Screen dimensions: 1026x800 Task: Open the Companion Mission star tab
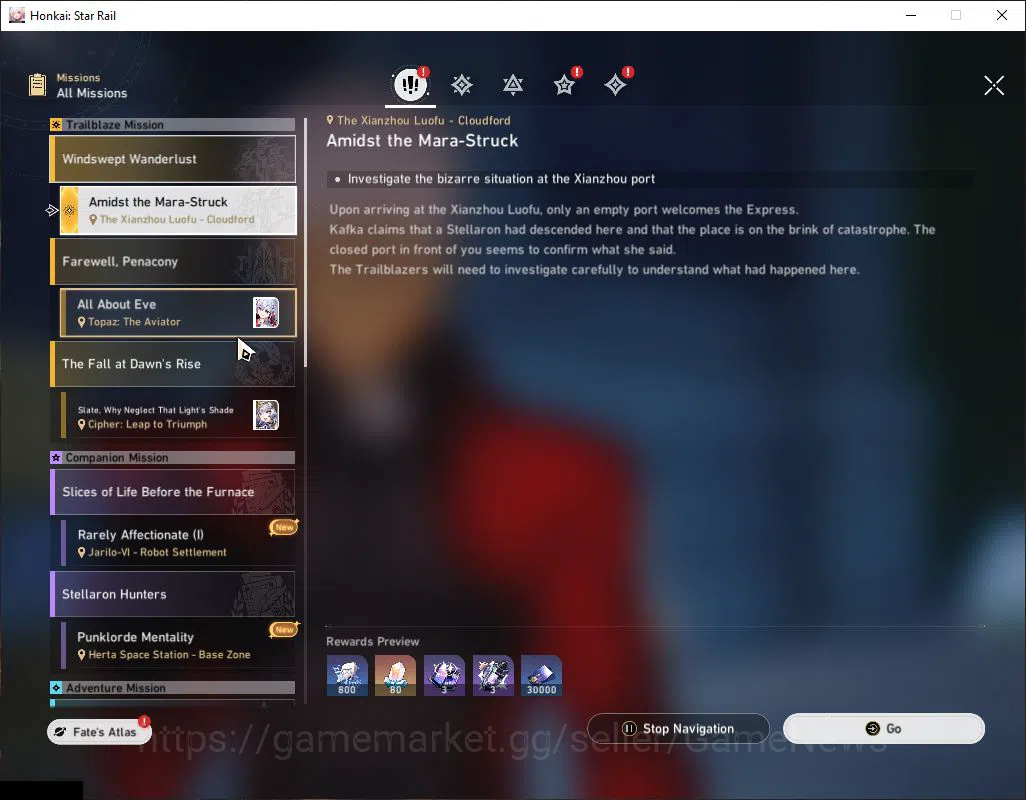pos(564,84)
